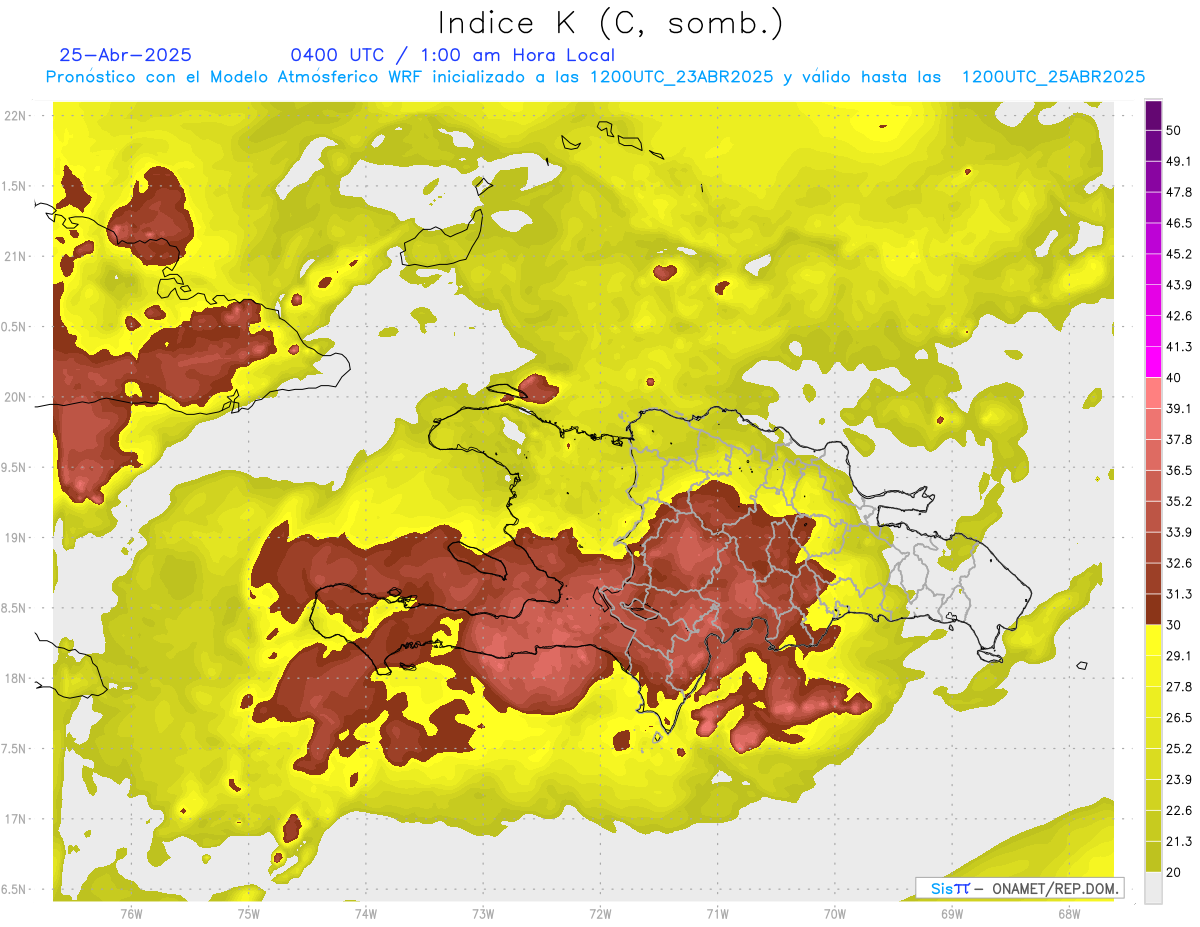Click the color bar value "40"

click(x=1175, y=378)
